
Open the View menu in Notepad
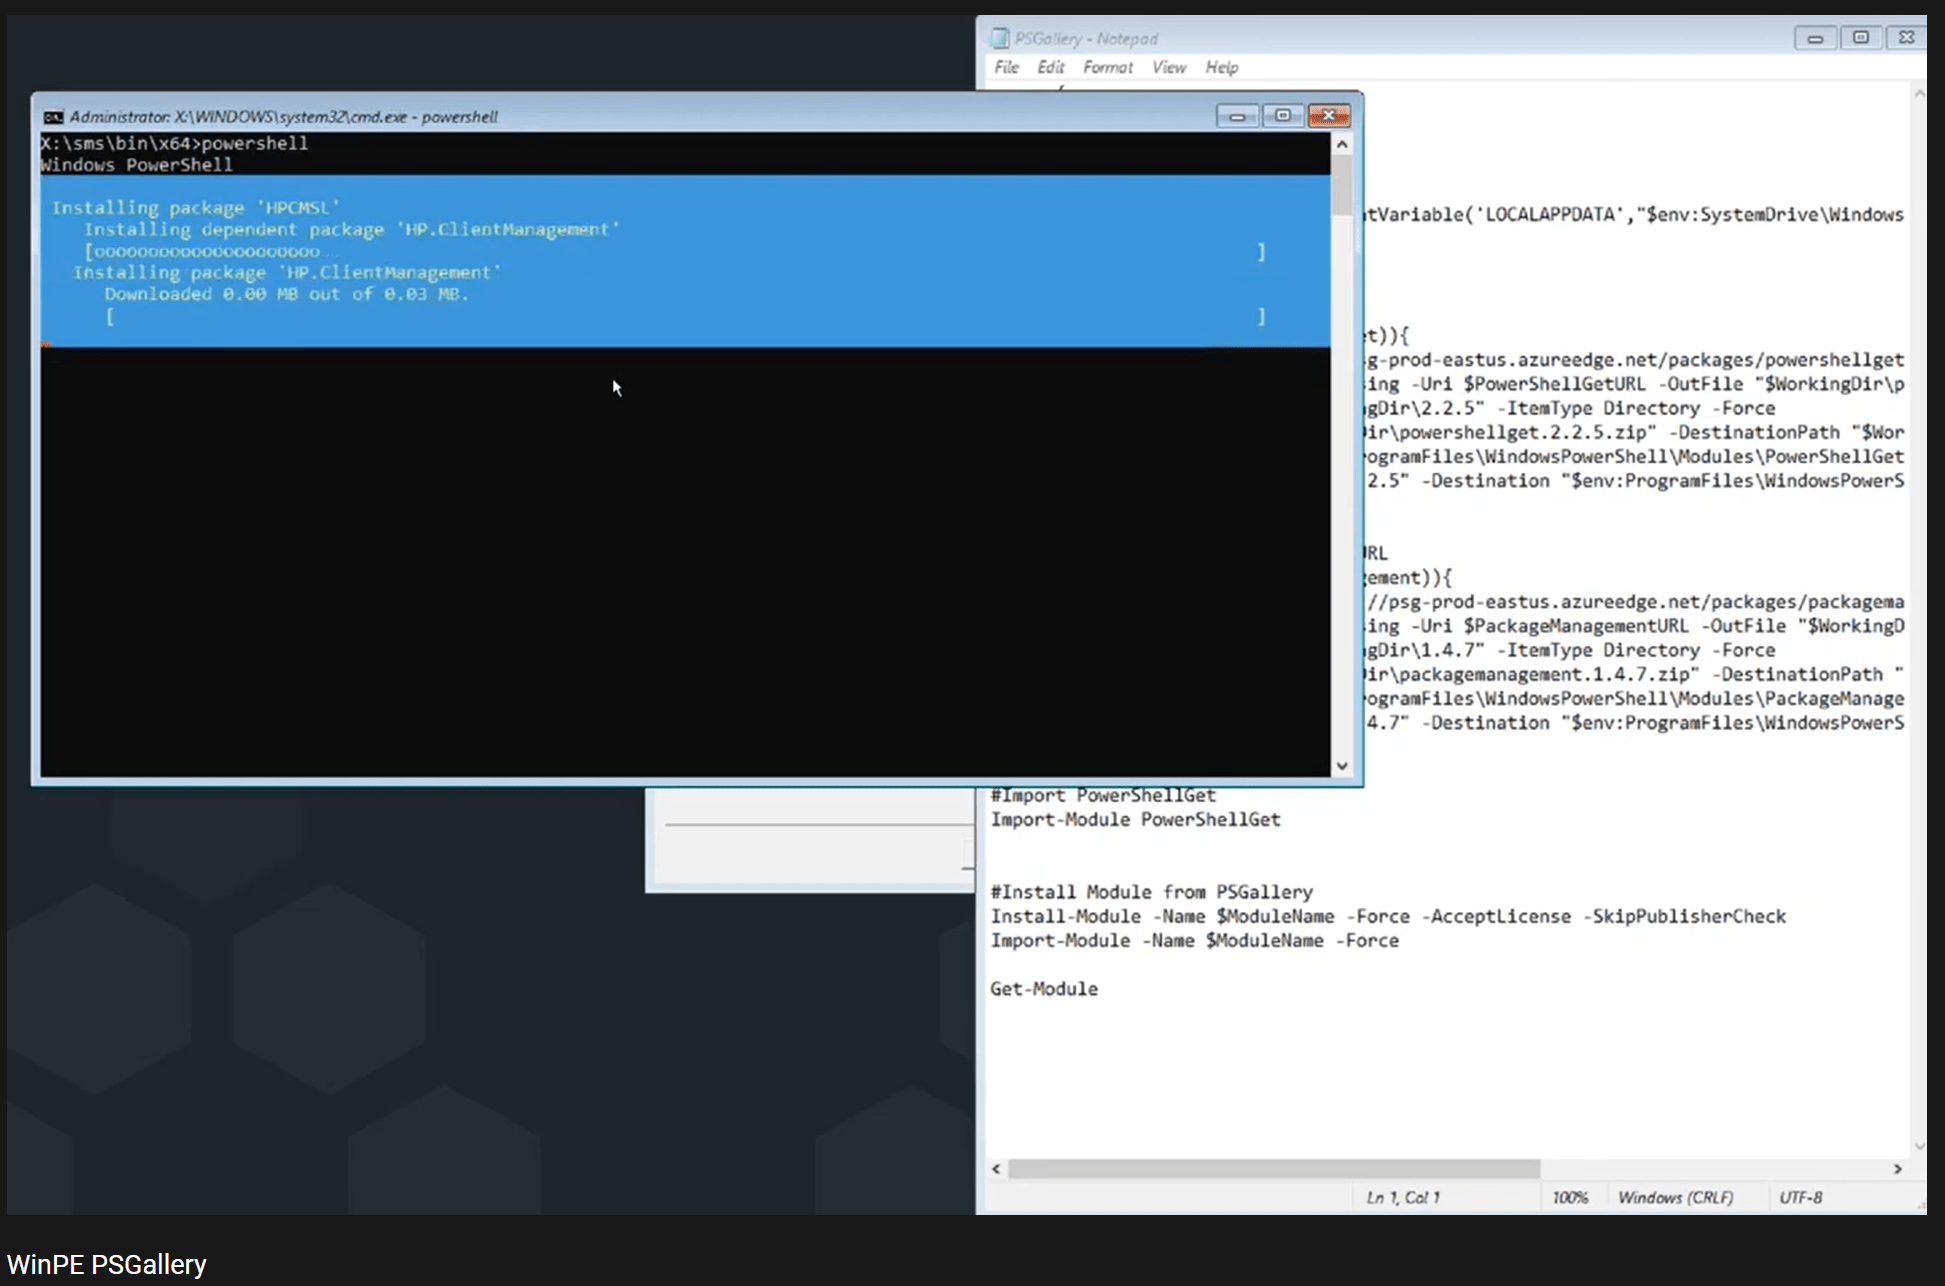[1168, 67]
